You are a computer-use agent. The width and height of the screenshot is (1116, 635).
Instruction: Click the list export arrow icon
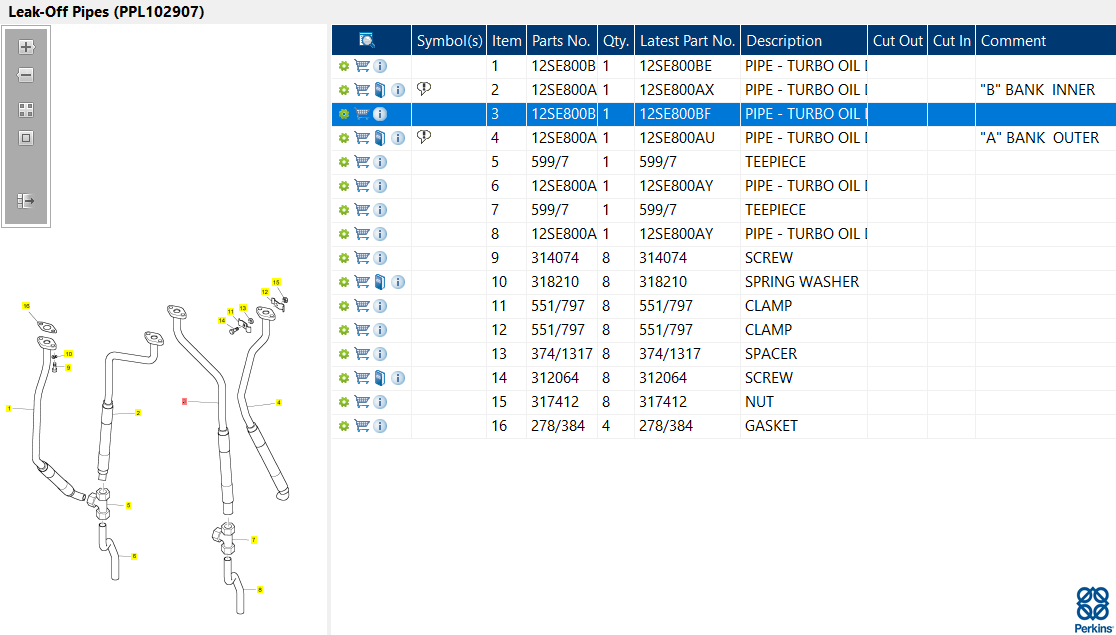26,201
